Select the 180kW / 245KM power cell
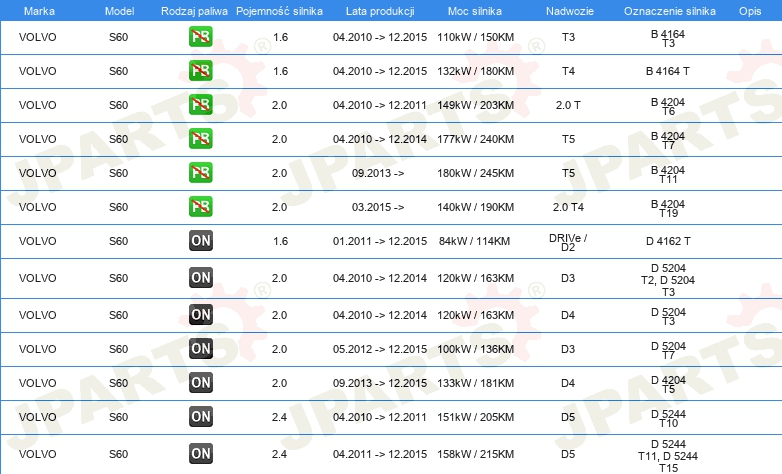The image size is (782, 474). point(475,173)
